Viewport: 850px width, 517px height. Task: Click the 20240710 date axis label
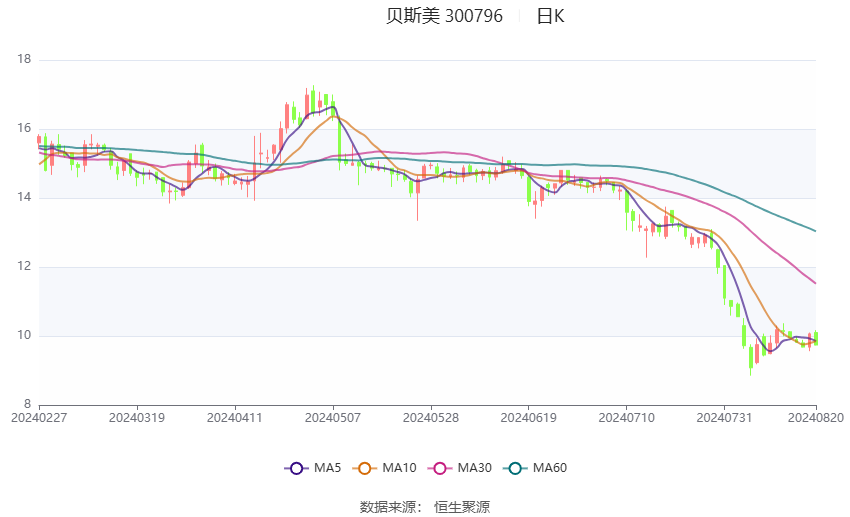(x=627, y=418)
